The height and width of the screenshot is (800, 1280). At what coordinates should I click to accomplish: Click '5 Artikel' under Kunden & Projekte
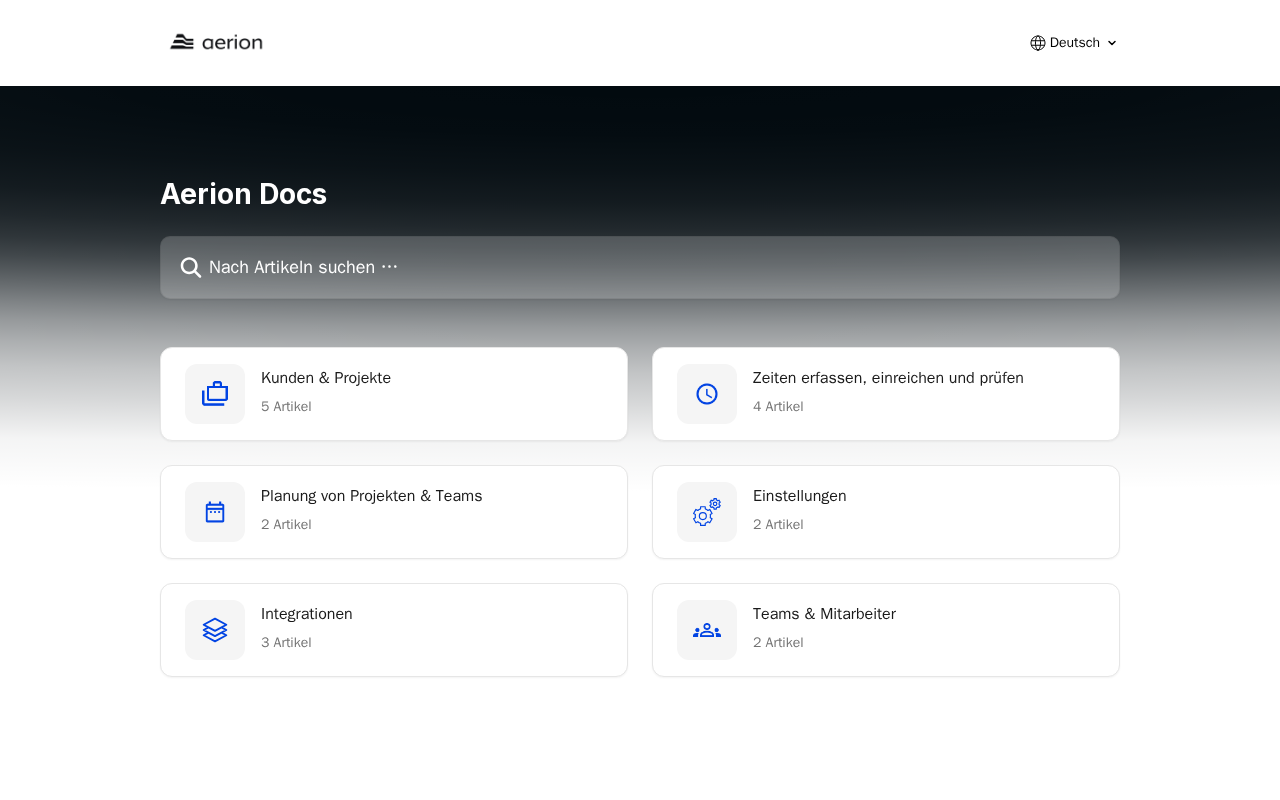pyautogui.click(x=286, y=407)
